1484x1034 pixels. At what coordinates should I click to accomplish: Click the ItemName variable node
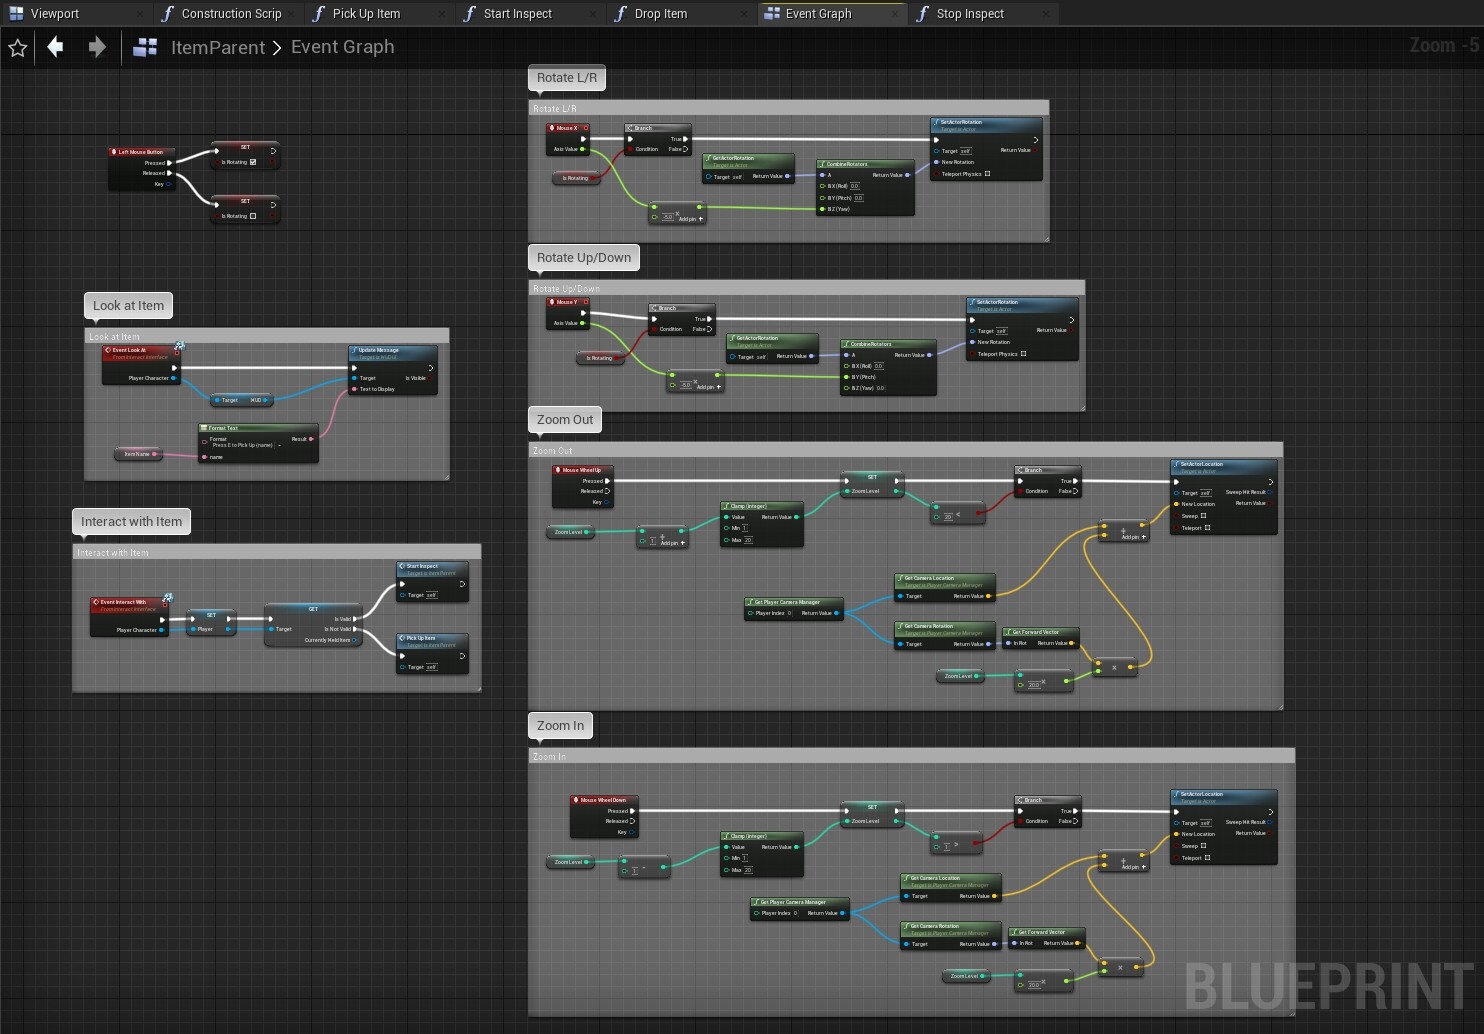pos(139,454)
